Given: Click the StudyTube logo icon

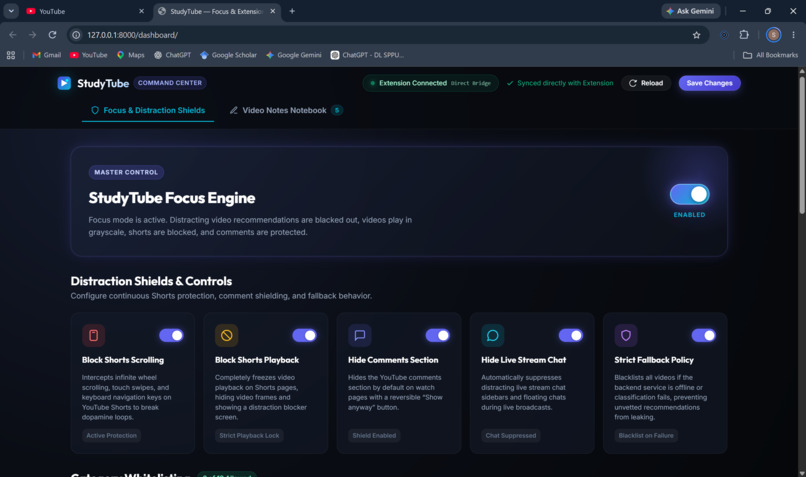Looking at the screenshot, I should pyautogui.click(x=64, y=83).
